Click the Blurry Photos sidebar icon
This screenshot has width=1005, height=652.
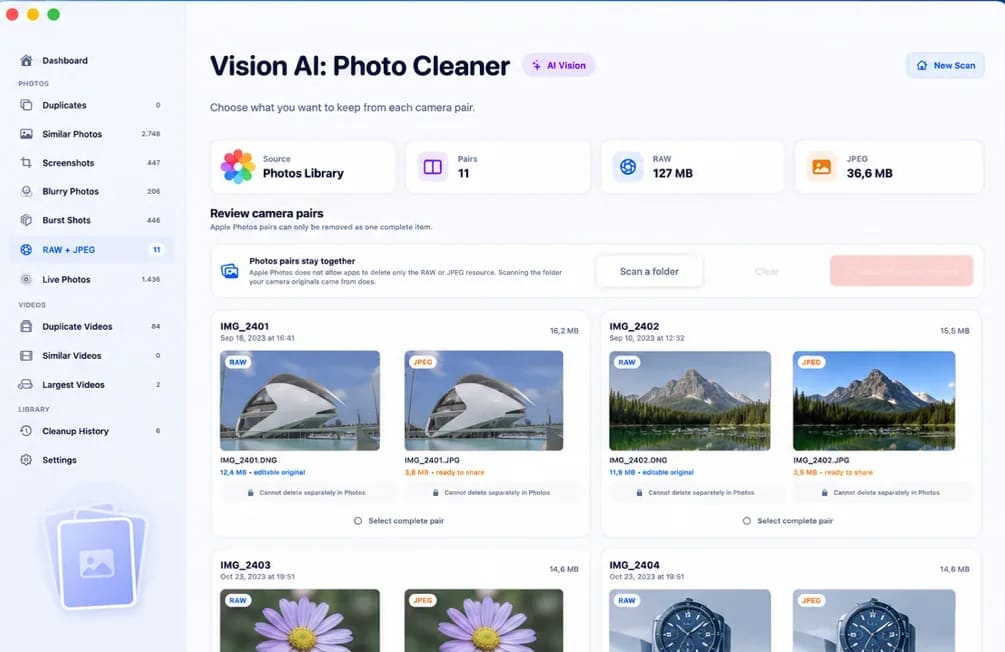tap(26, 191)
